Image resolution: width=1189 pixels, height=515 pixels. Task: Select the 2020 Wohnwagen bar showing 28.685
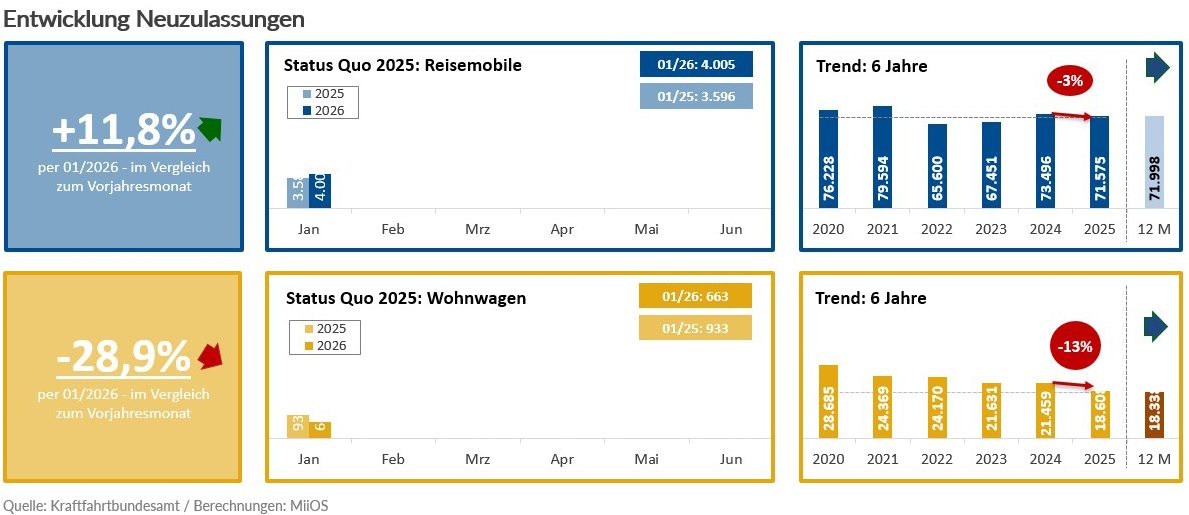coord(828,402)
